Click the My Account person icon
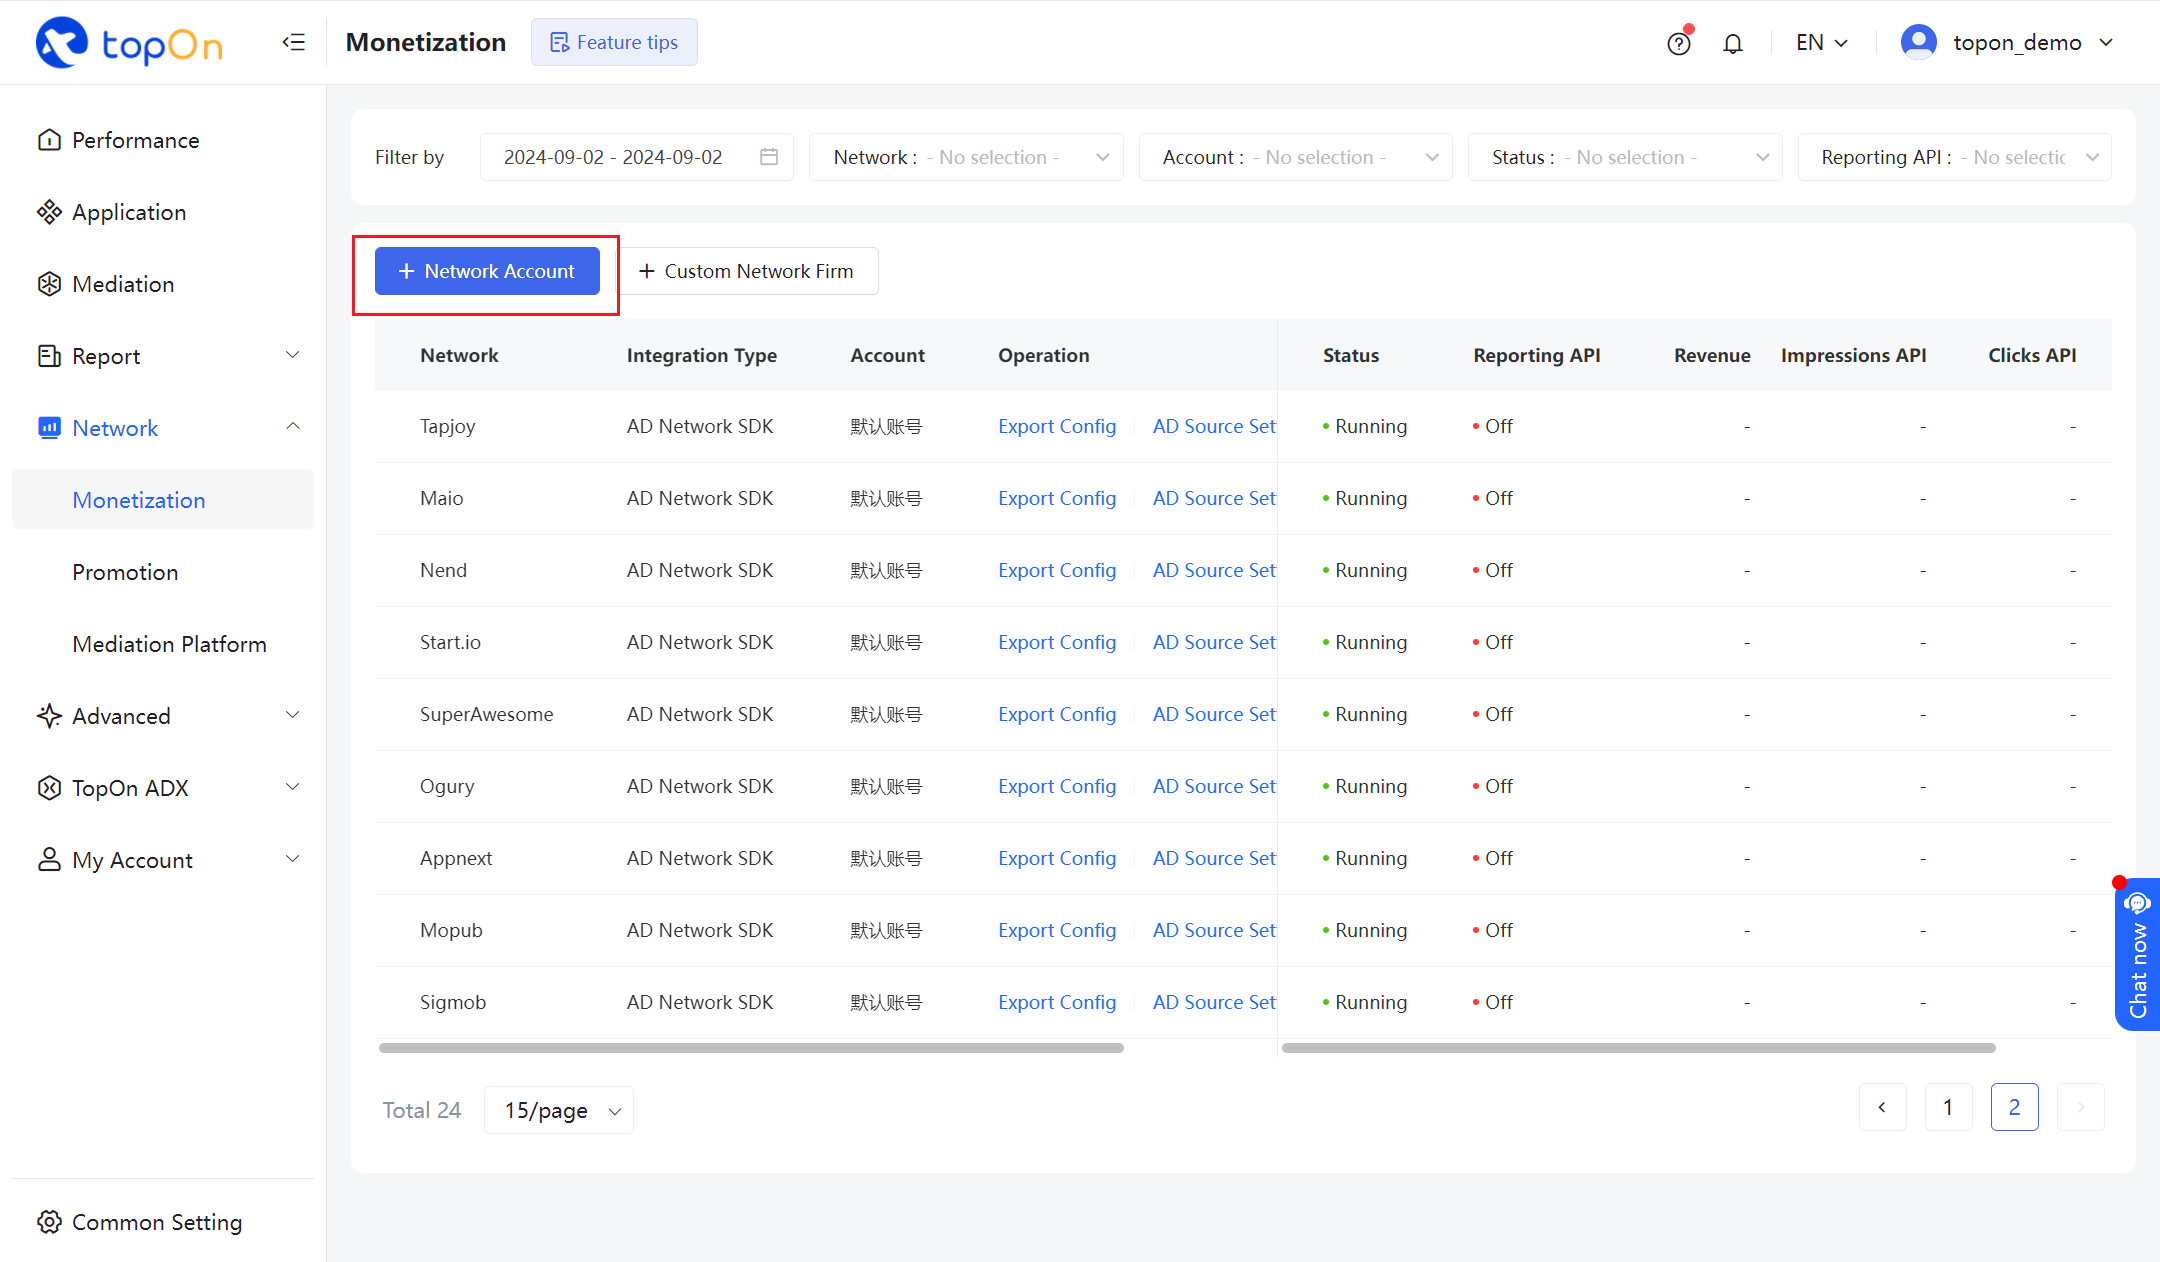 (49, 860)
